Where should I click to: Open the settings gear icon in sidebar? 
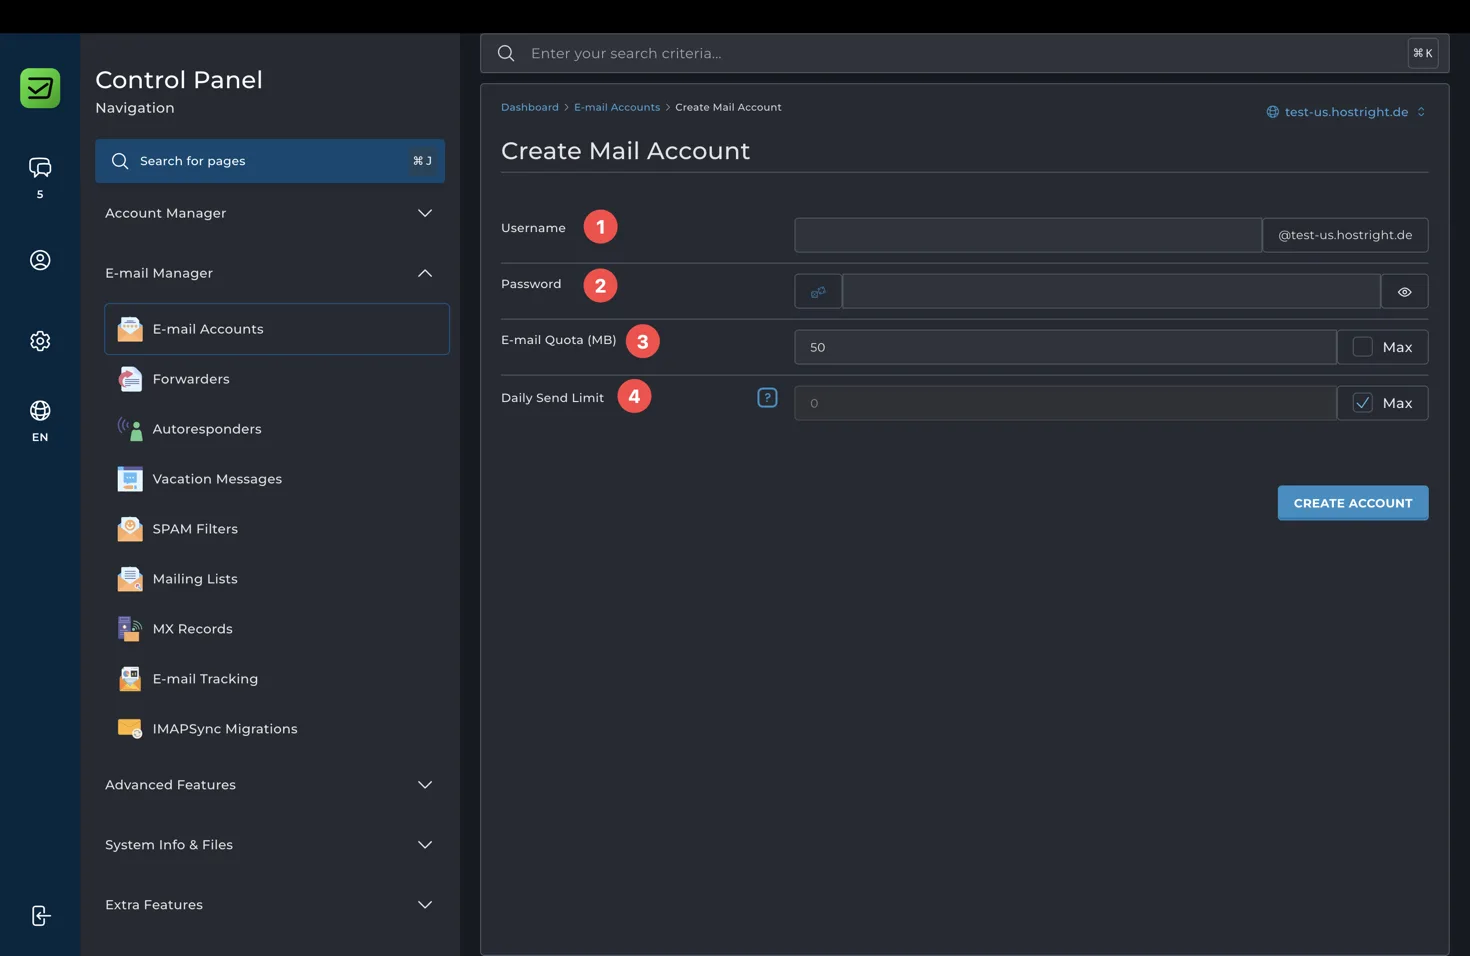coord(40,341)
